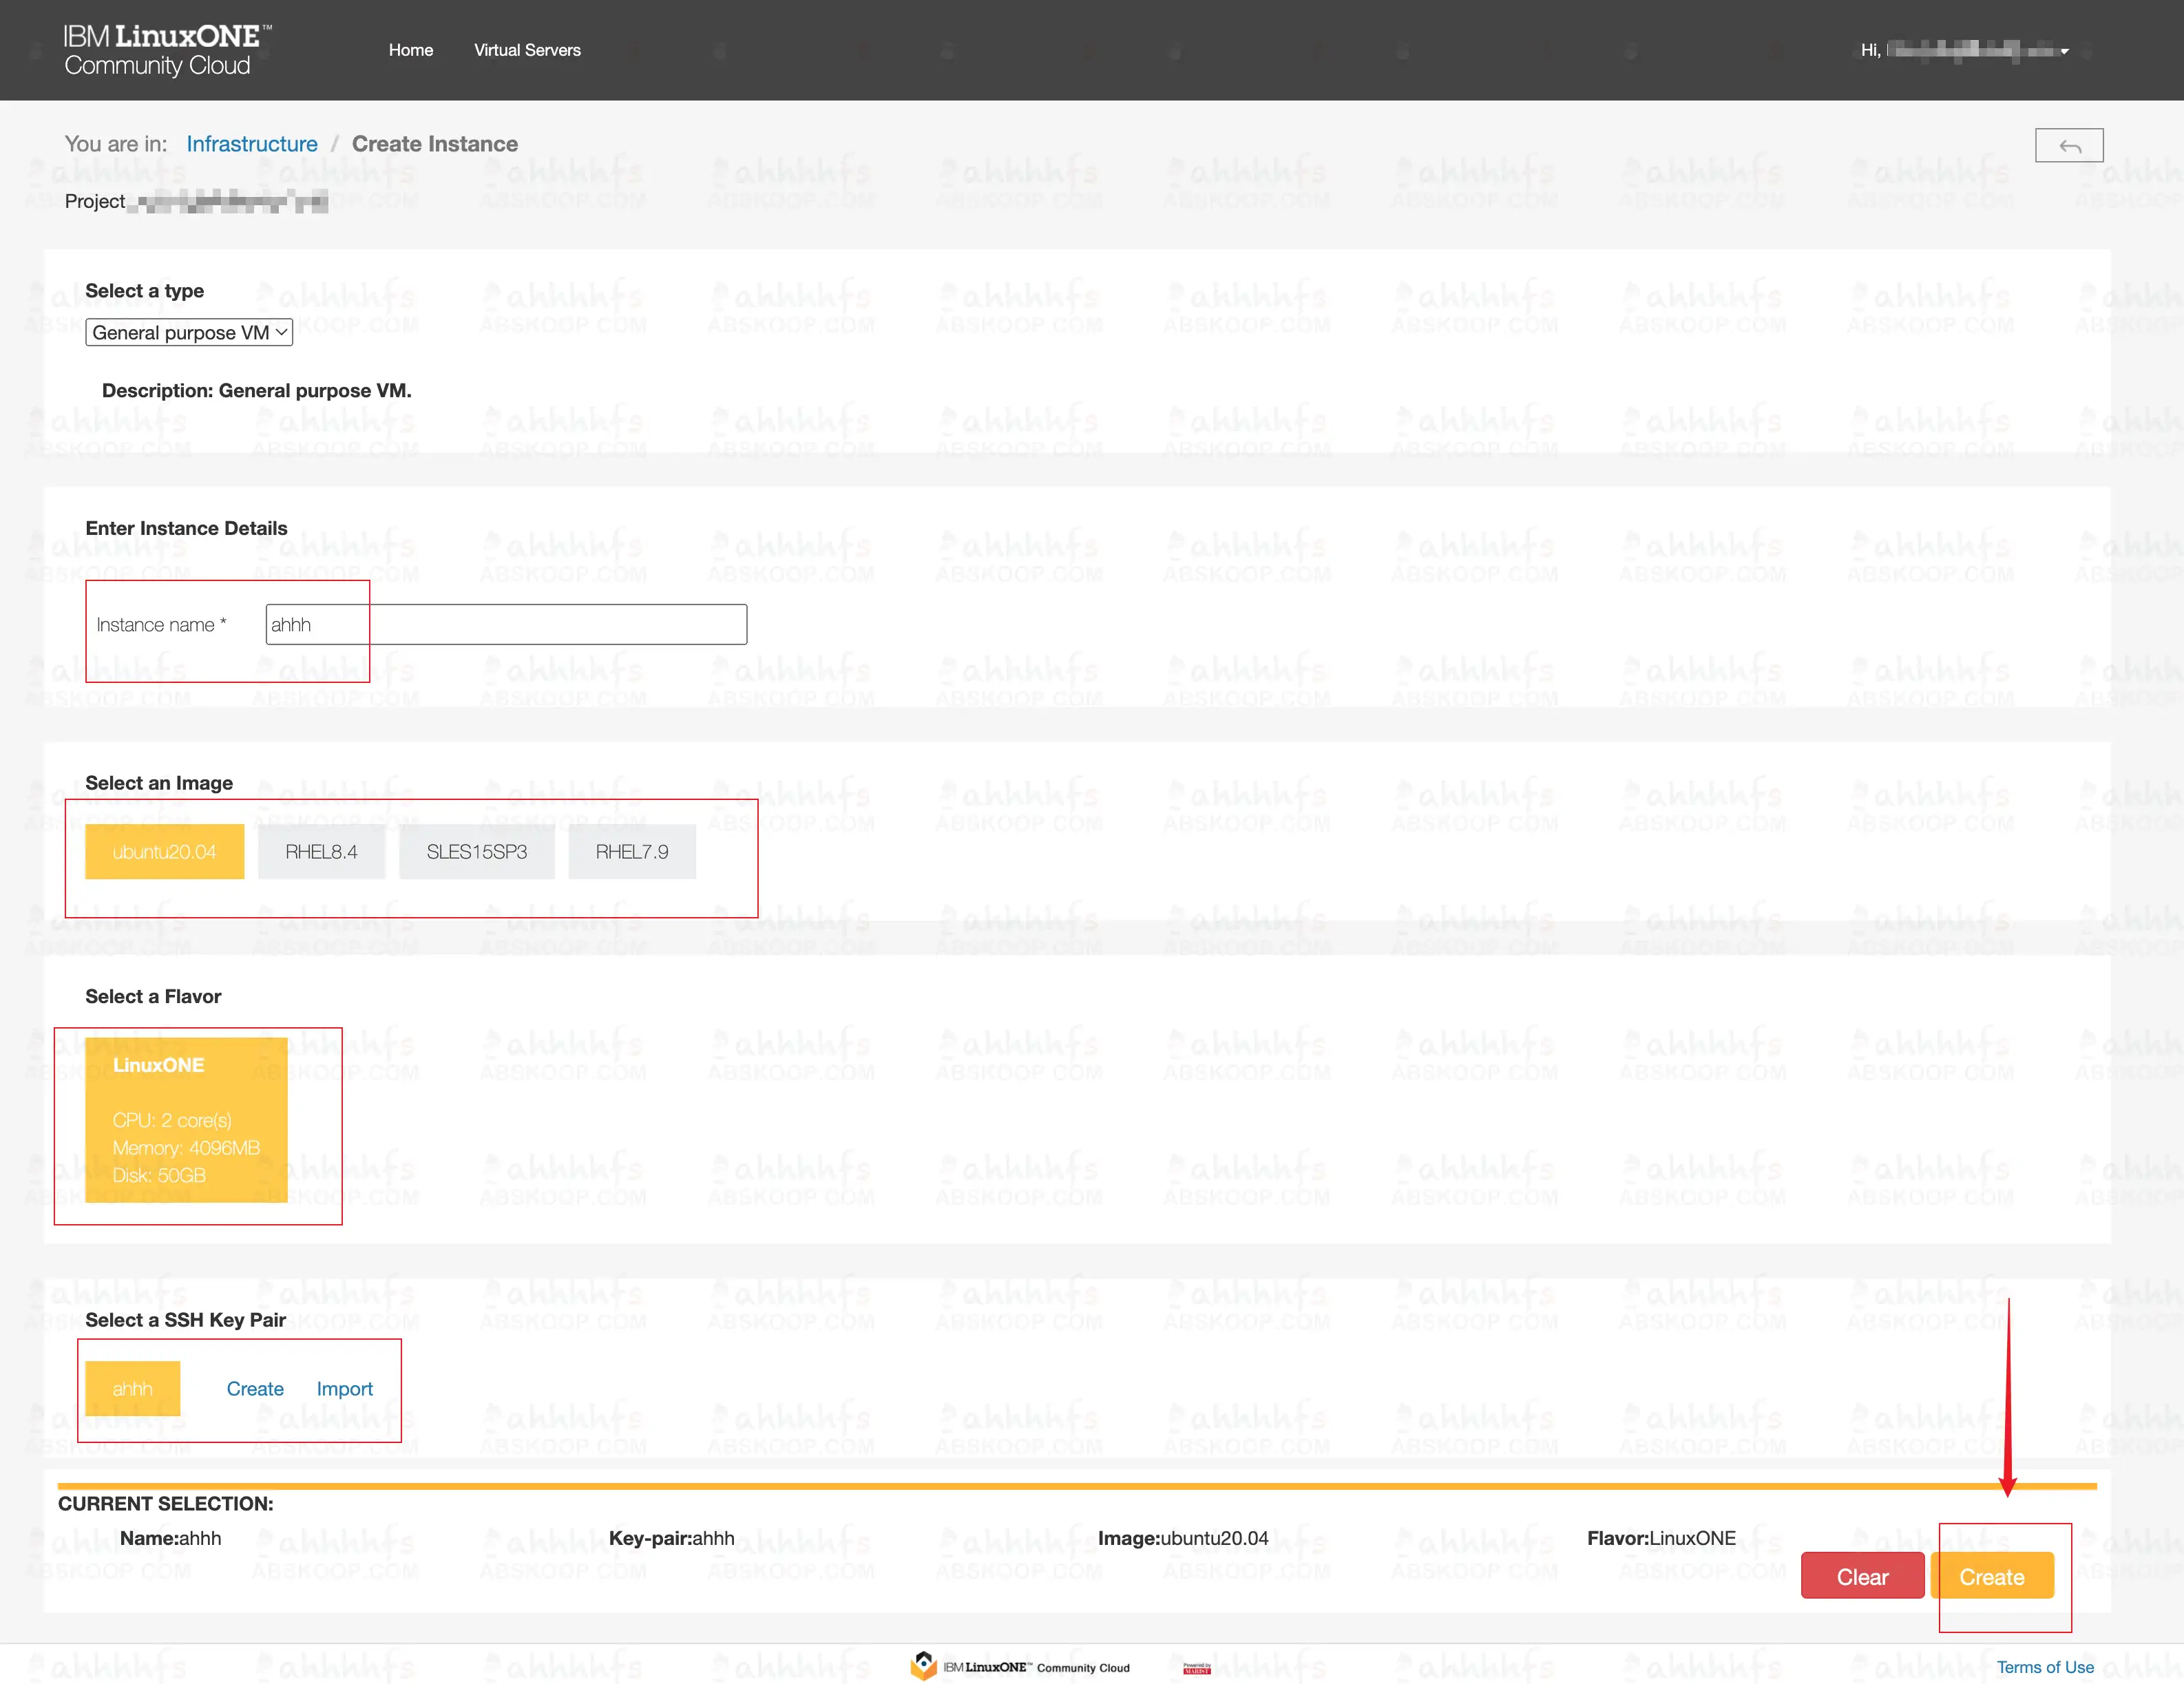Click Create link for SSH key pair
2184x1684 pixels.
pos(255,1389)
